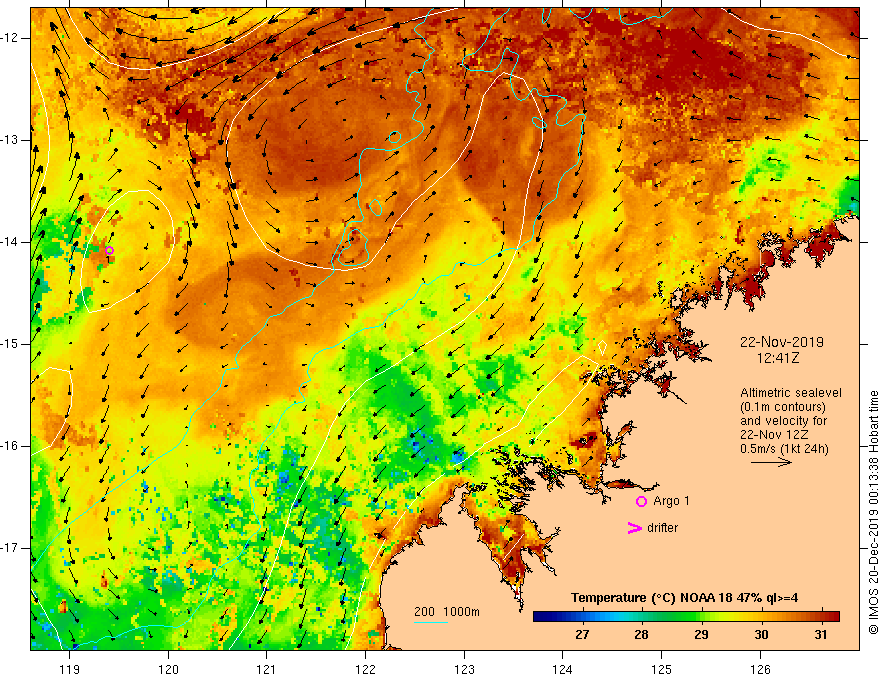Click the latitude axis label -16
Viewport: 880px width, 680px height.
pos(10,446)
